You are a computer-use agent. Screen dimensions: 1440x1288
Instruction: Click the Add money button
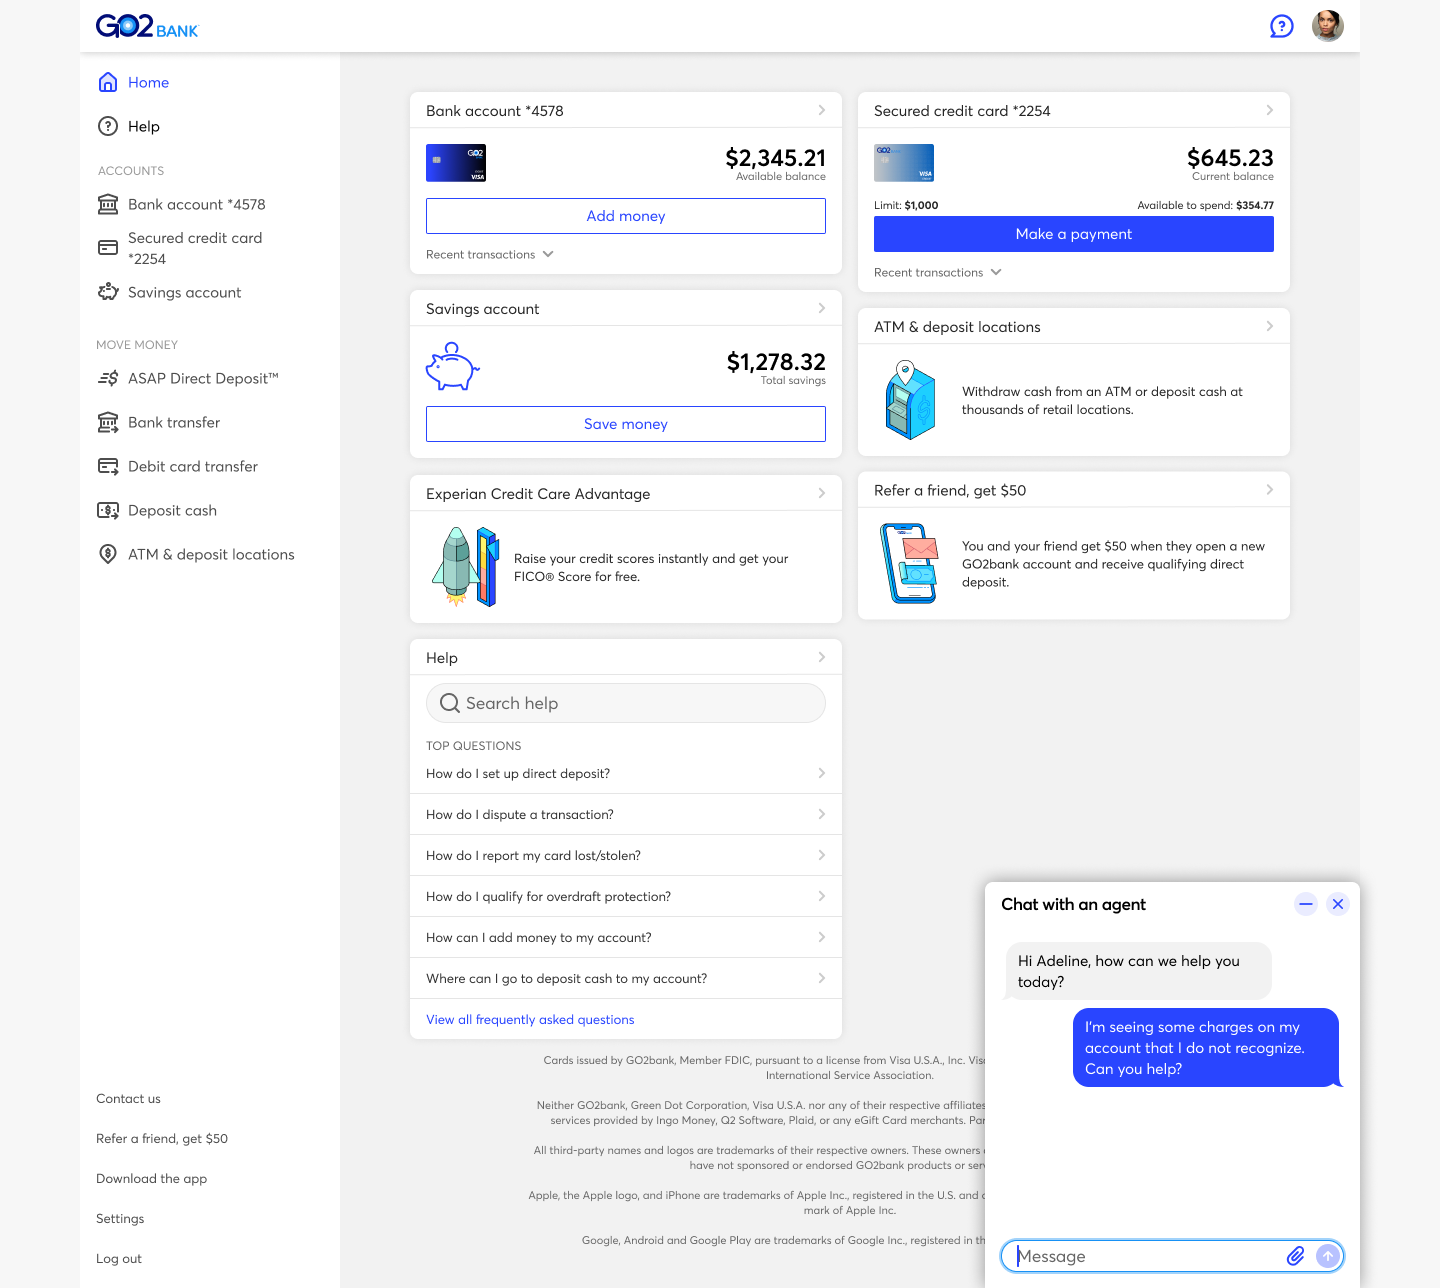[x=625, y=216]
